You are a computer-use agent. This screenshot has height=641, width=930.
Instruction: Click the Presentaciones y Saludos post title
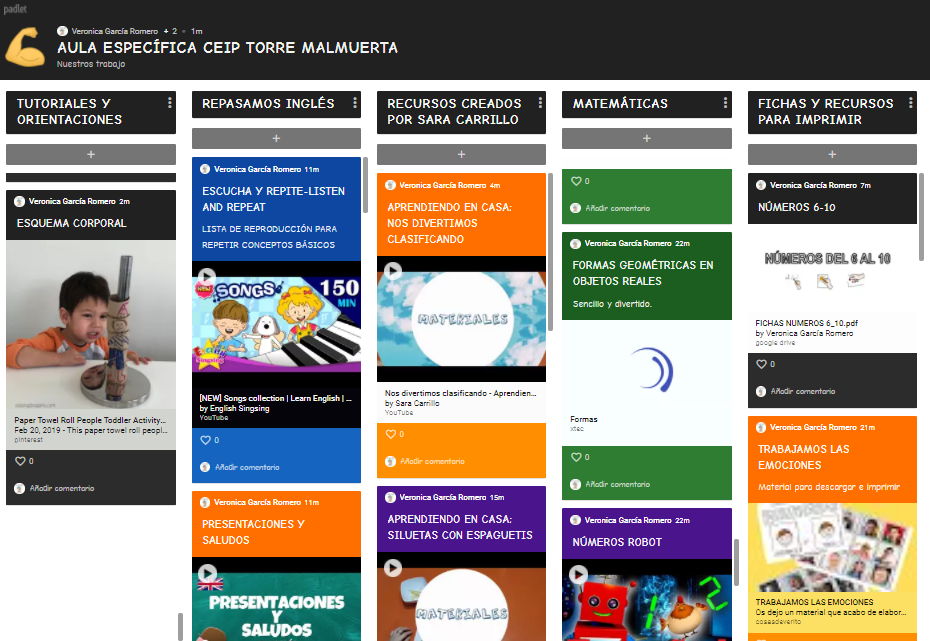click(x=253, y=532)
